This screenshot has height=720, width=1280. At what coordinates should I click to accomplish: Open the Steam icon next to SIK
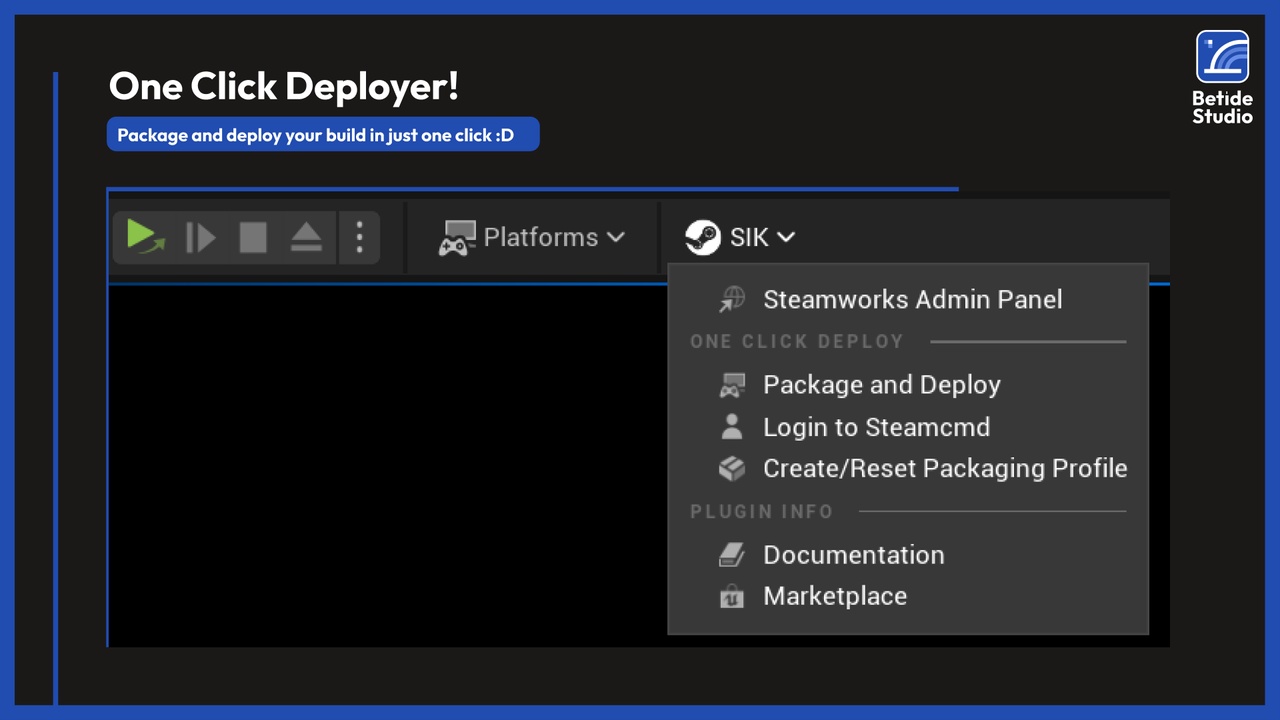pyautogui.click(x=704, y=237)
